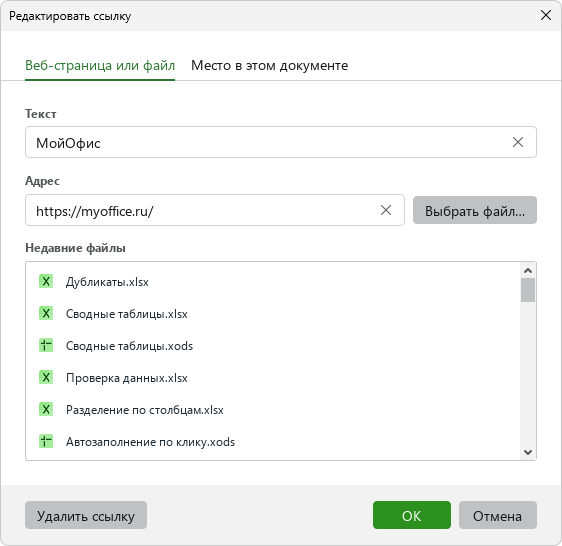Confirm with the OK button
Image resolution: width=562 pixels, height=546 pixels.
click(x=411, y=515)
